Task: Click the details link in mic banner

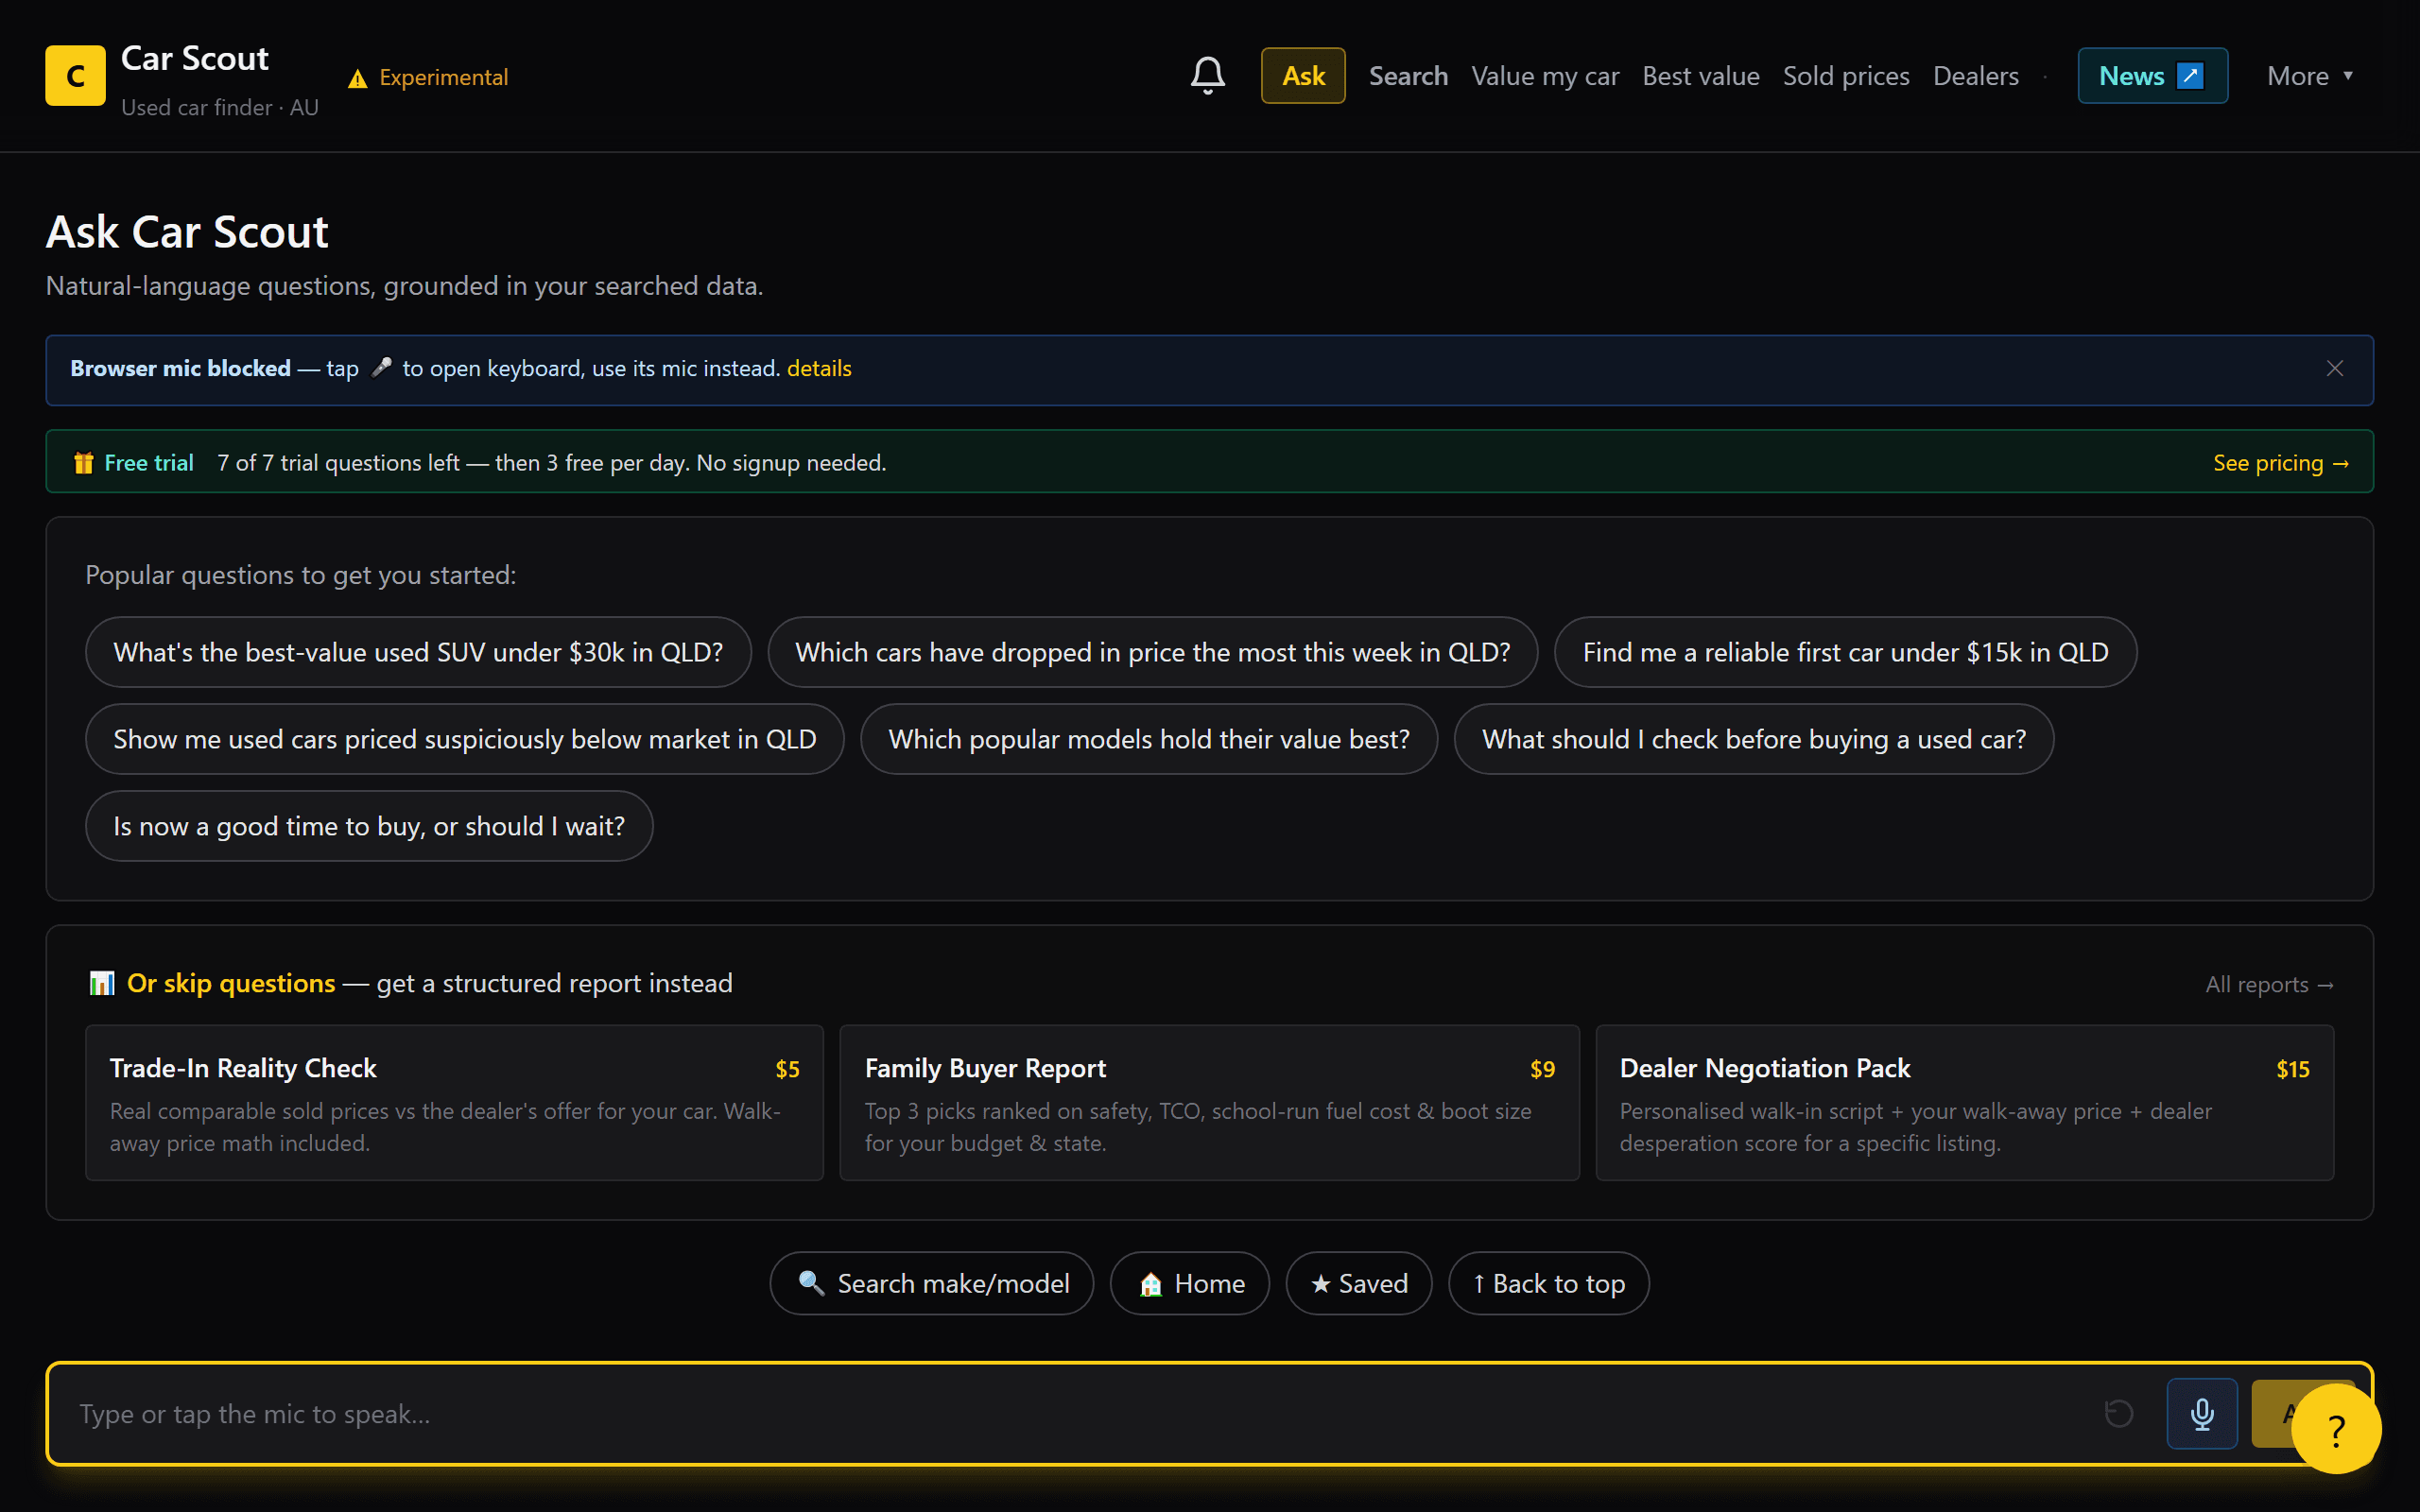Action: pos(819,369)
